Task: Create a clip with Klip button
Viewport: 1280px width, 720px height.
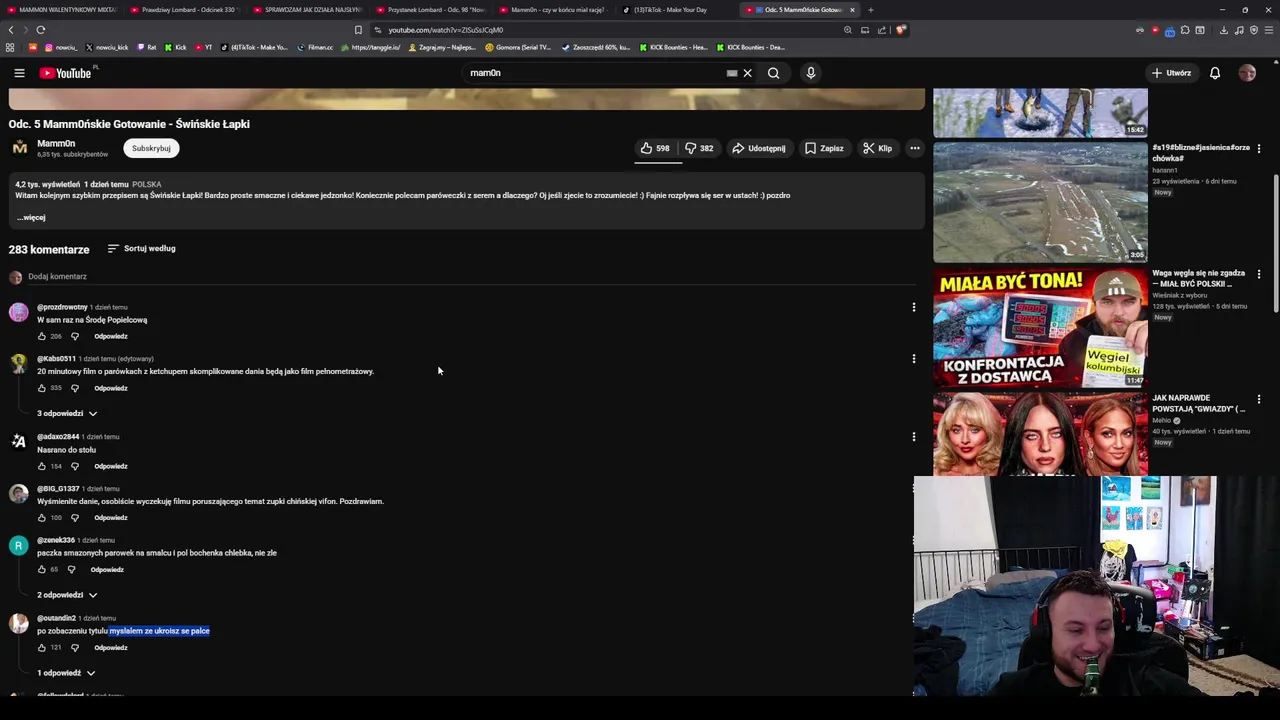Action: 878,148
